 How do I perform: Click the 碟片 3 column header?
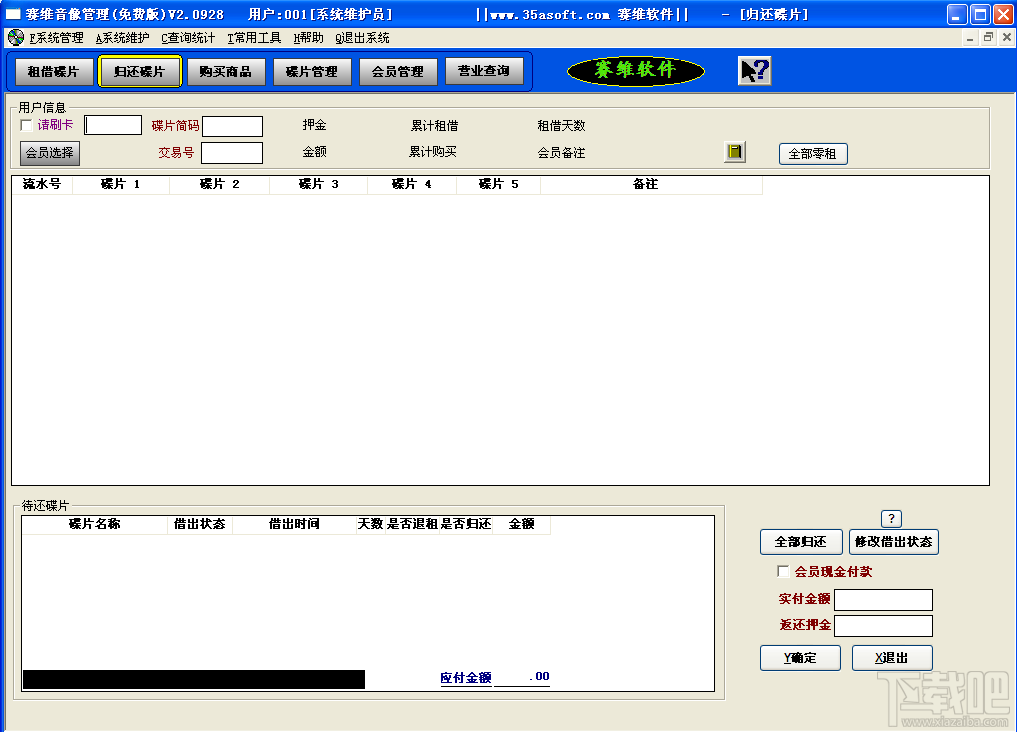(x=318, y=184)
